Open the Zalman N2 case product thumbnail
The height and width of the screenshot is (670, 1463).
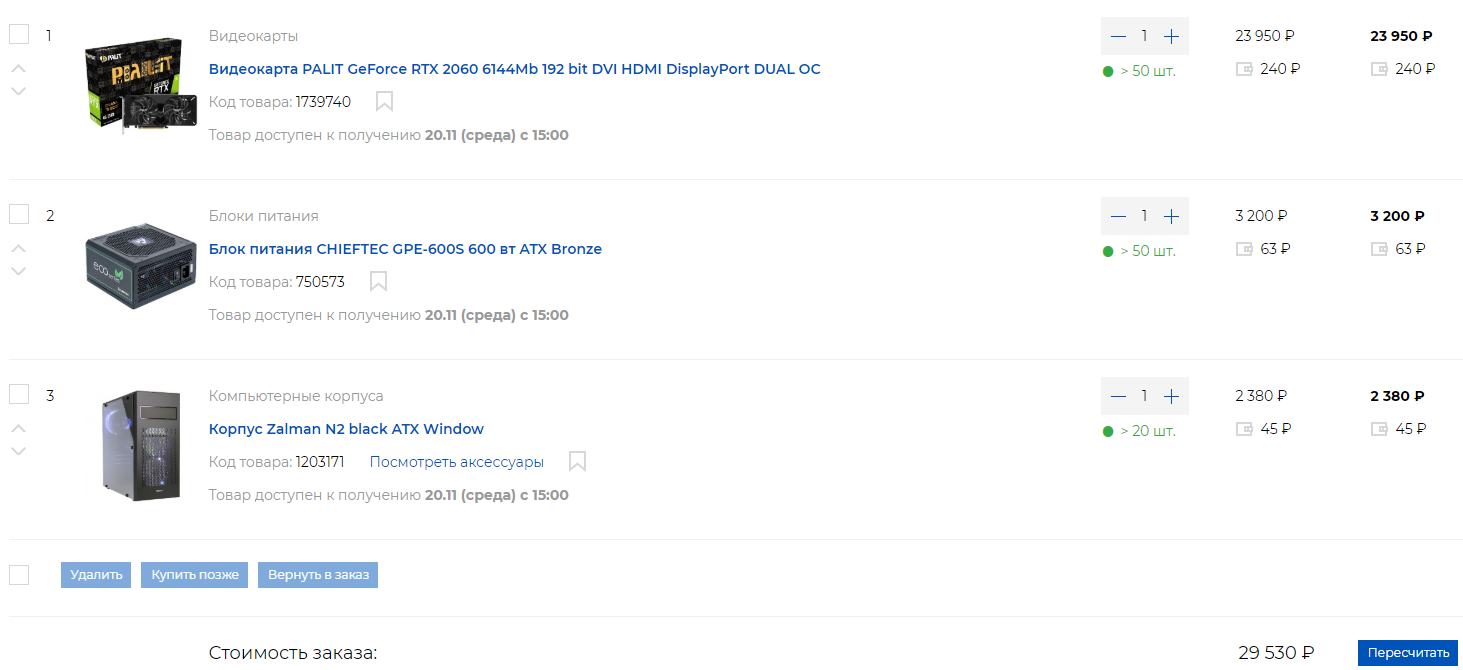tap(140, 445)
